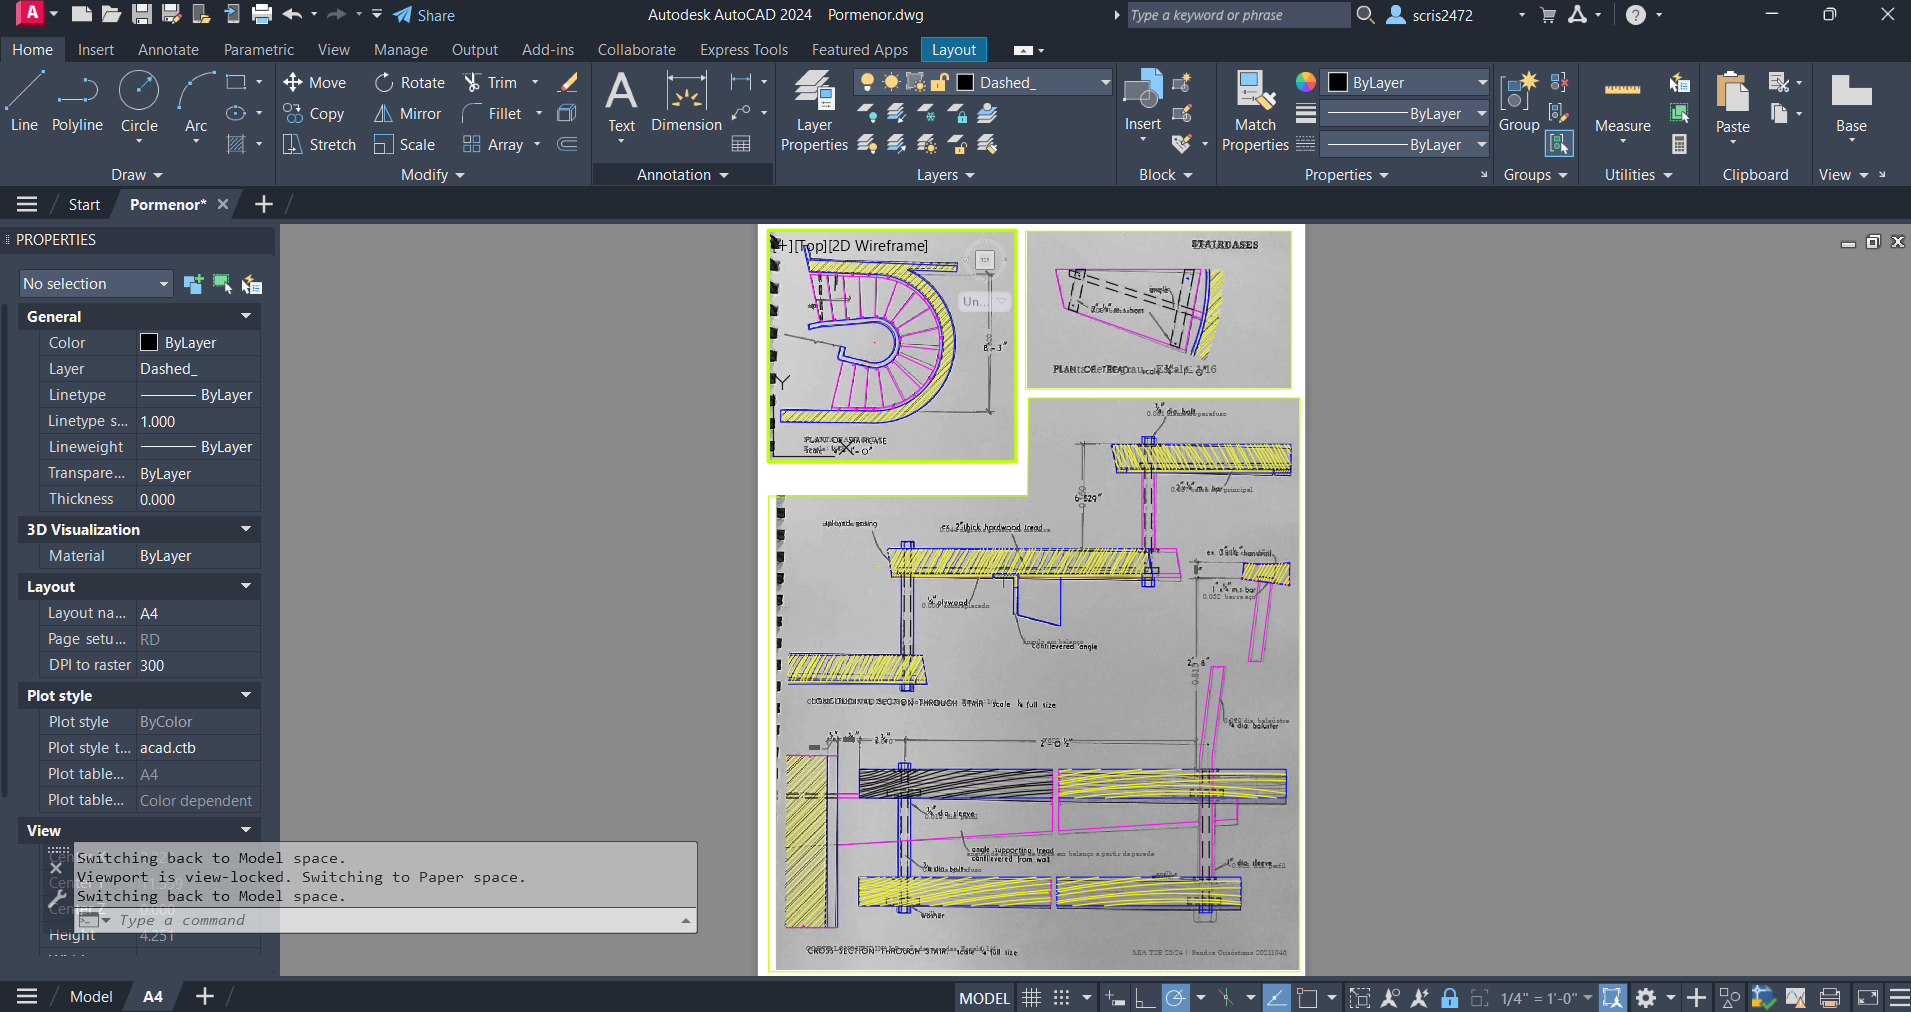The image size is (1911, 1012).
Task: Open the Parametric ribbon tab
Action: click(259, 50)
